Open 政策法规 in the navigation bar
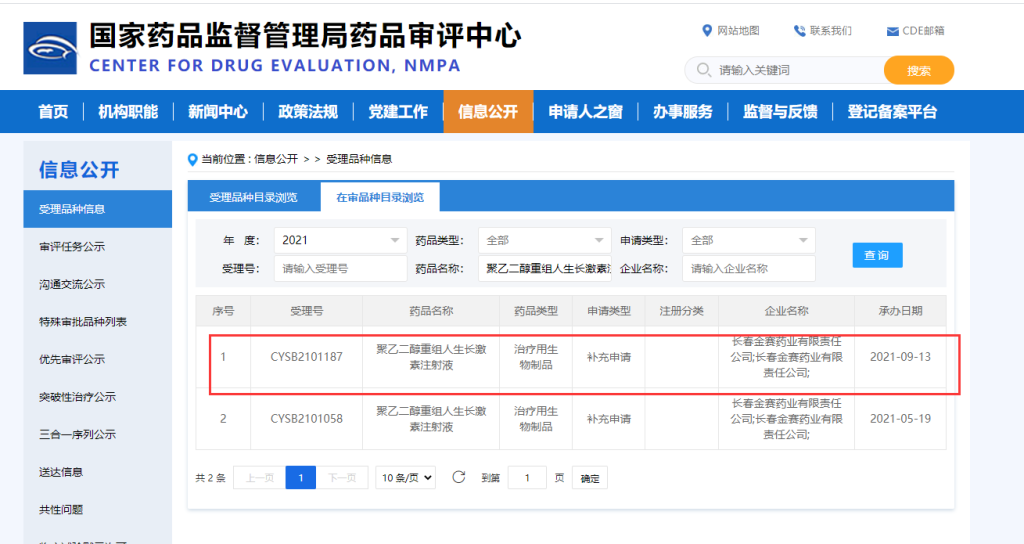The image size is (1024, 544). 308,112
